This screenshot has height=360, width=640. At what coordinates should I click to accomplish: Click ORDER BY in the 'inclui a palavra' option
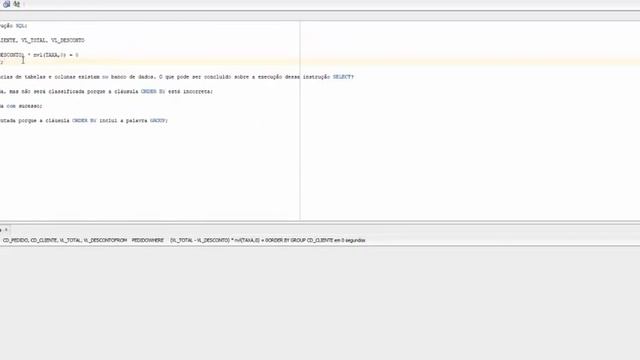click(84, 121)
